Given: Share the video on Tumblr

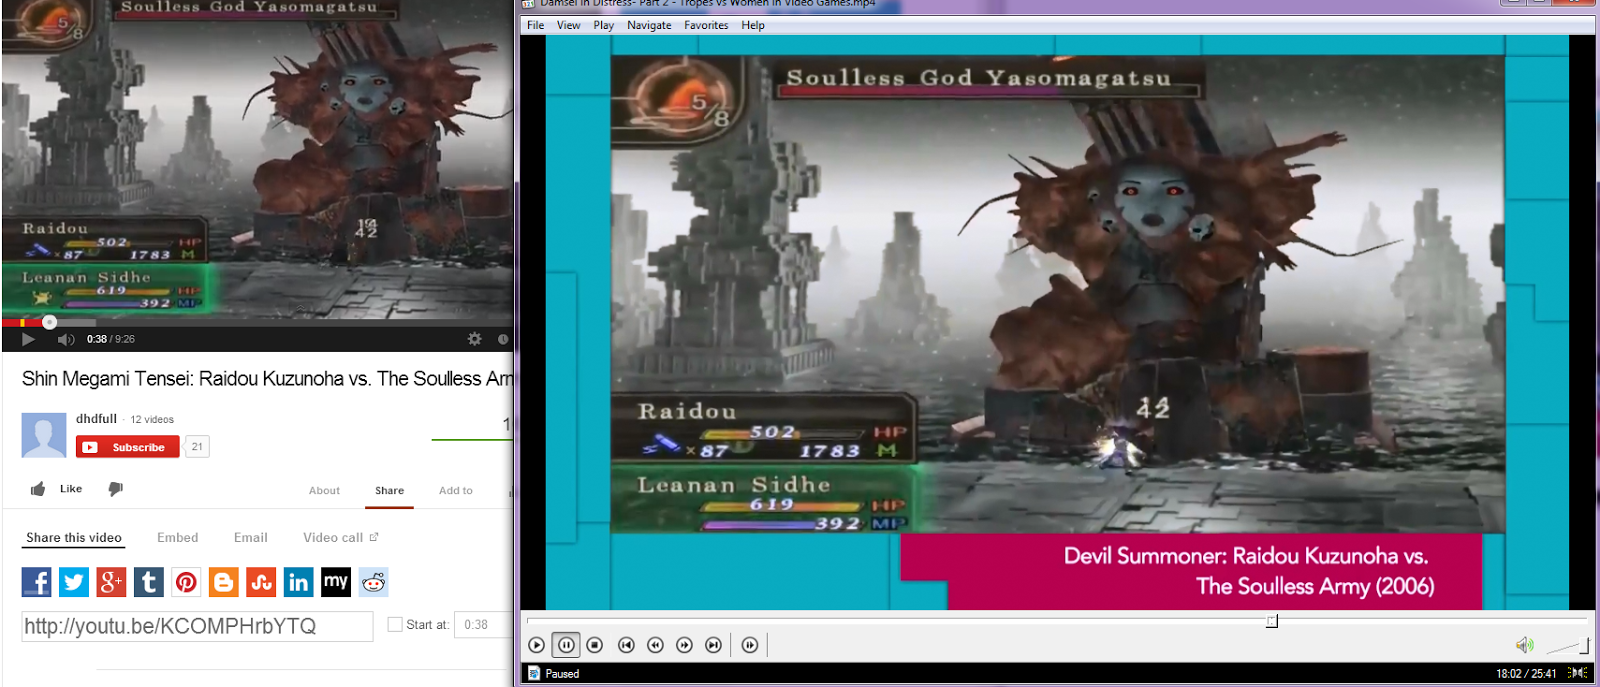Looking at the screenshot, I should pos(149,582).
